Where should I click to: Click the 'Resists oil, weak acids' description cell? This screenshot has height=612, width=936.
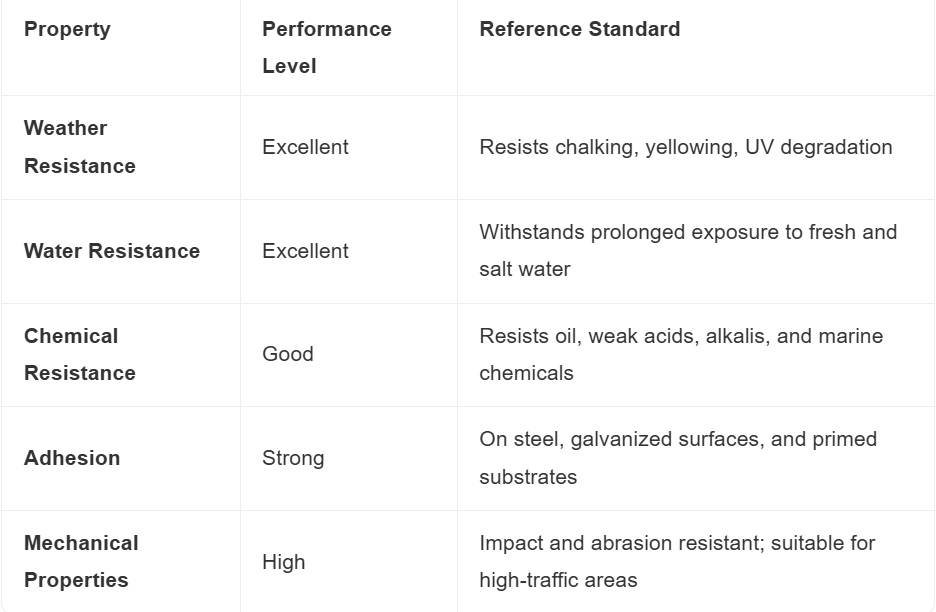(680, 354)
